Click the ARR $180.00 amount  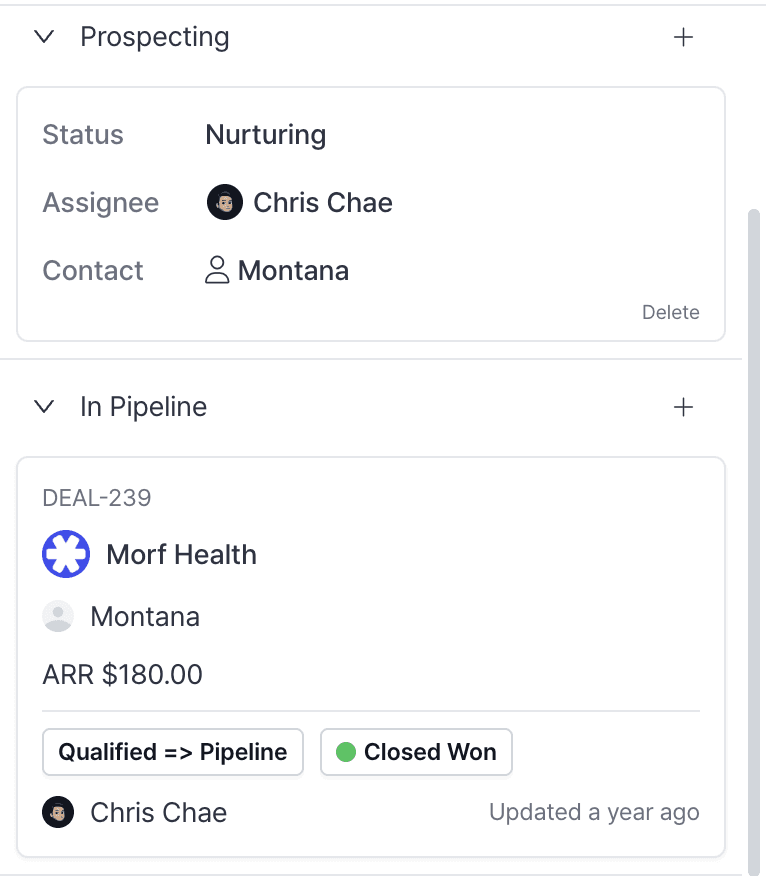pyautogui.click(x=123, y=675)
